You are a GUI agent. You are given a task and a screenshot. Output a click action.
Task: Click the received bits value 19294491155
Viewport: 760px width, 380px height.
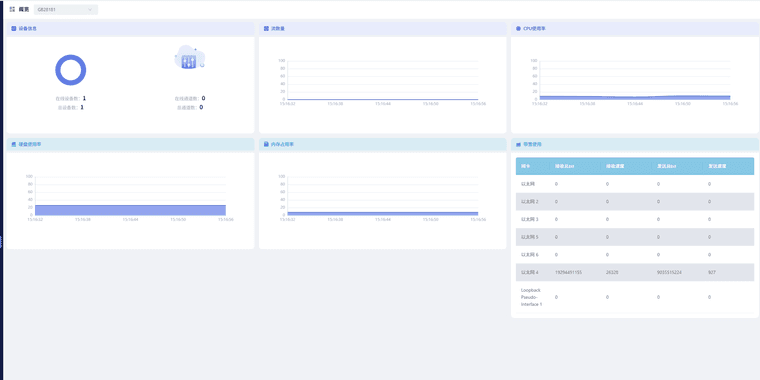point(569,272)
